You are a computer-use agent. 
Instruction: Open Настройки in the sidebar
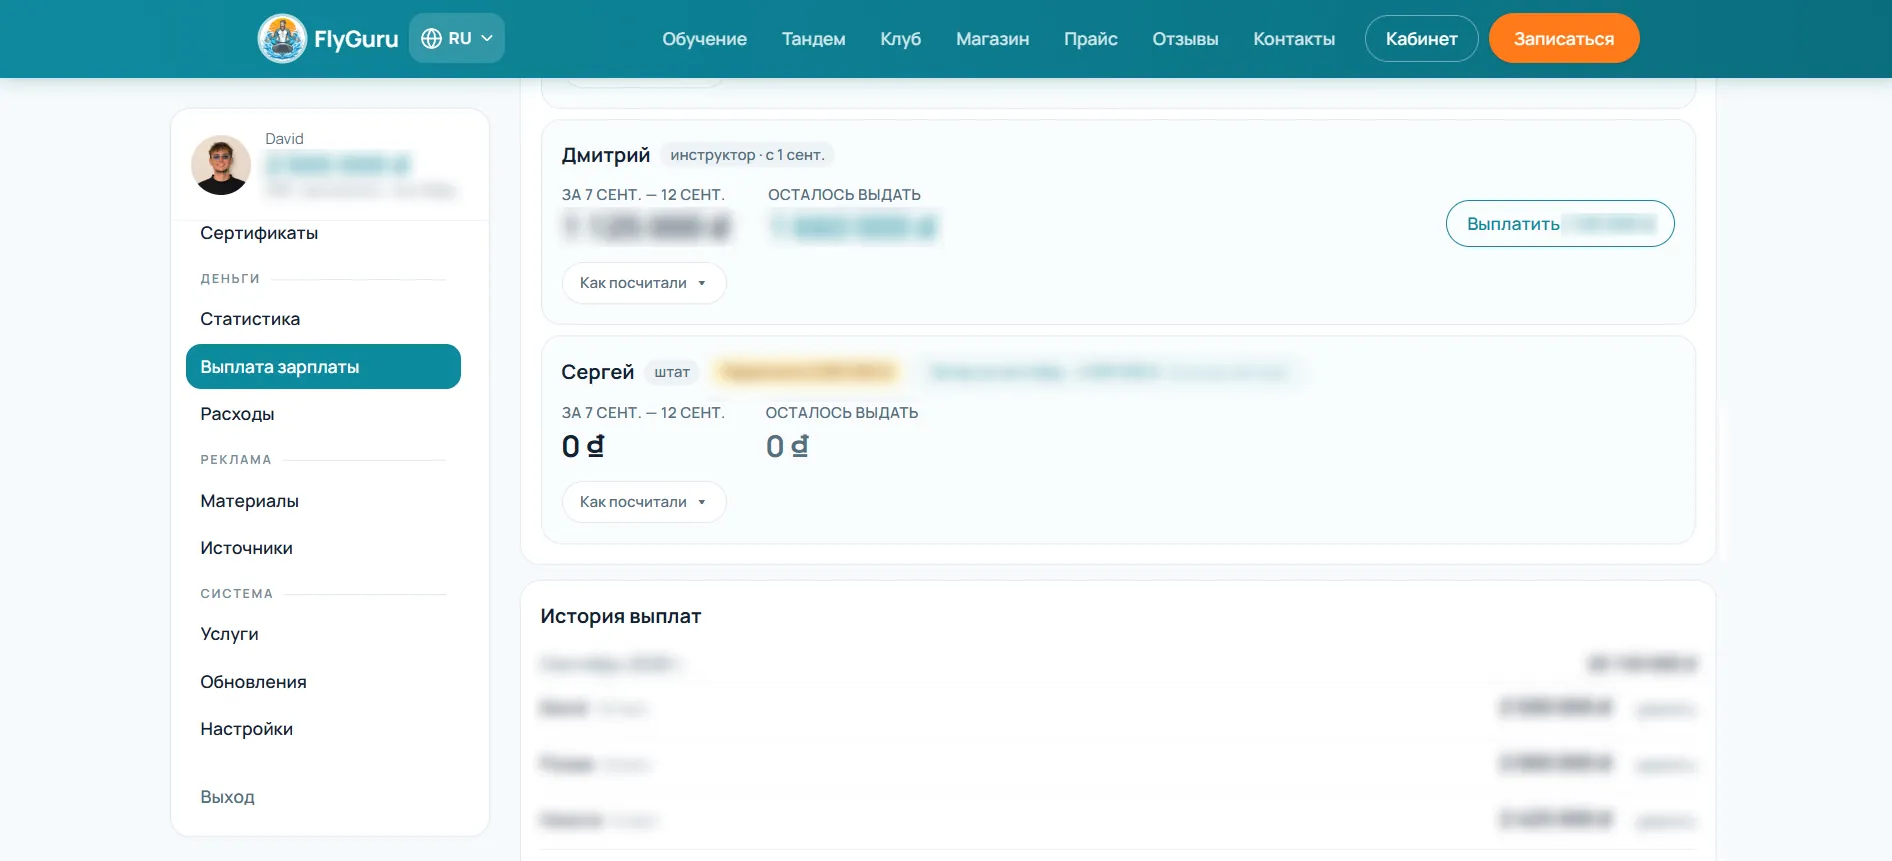pos(246,729)
